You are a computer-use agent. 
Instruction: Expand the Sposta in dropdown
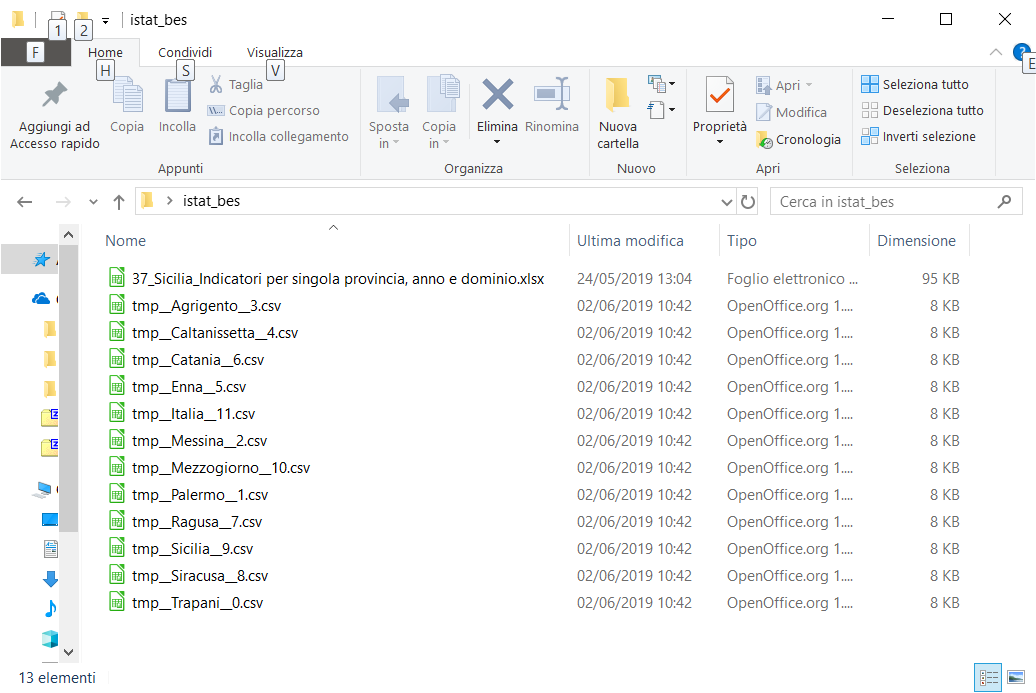(x=388, y=143)
